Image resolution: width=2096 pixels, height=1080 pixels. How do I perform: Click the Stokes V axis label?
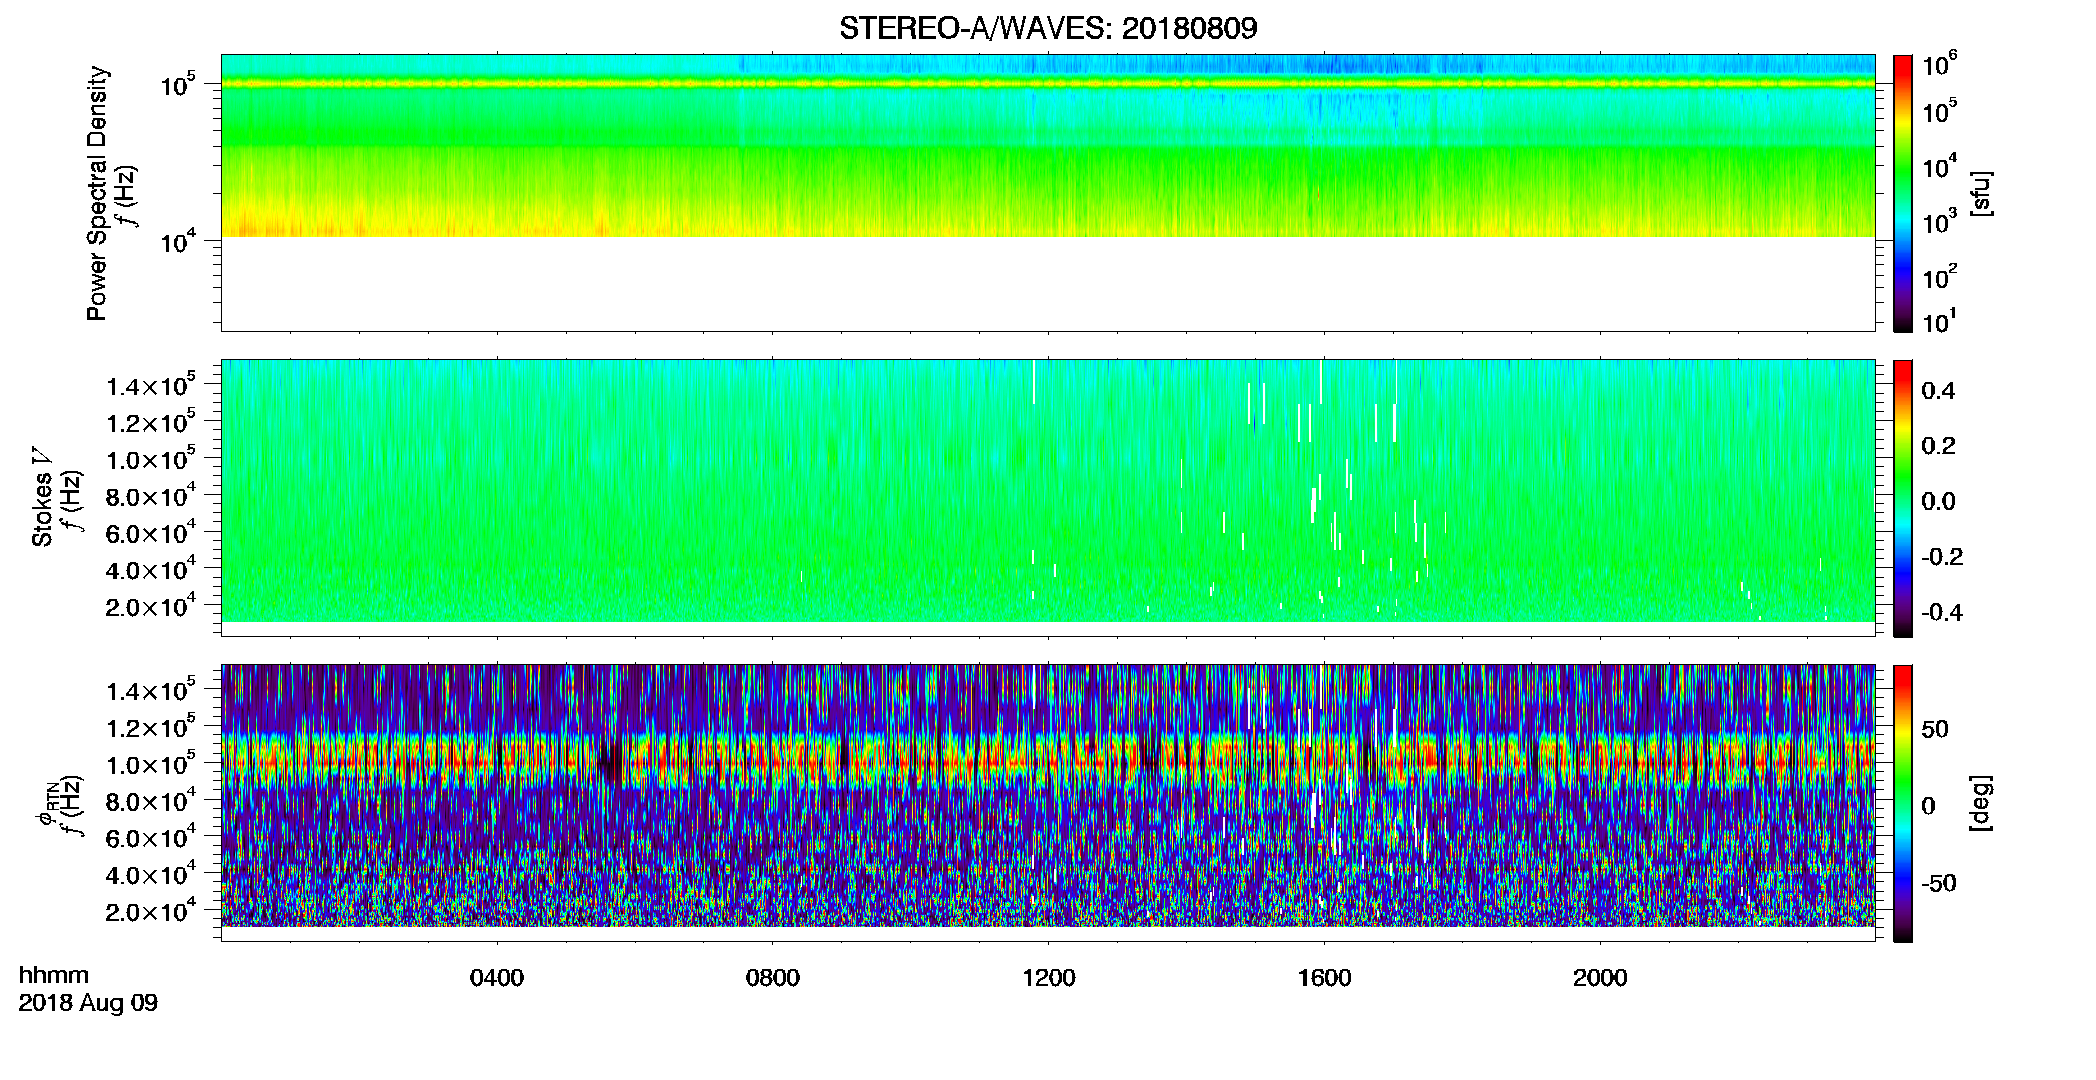(x=43, y=497)
